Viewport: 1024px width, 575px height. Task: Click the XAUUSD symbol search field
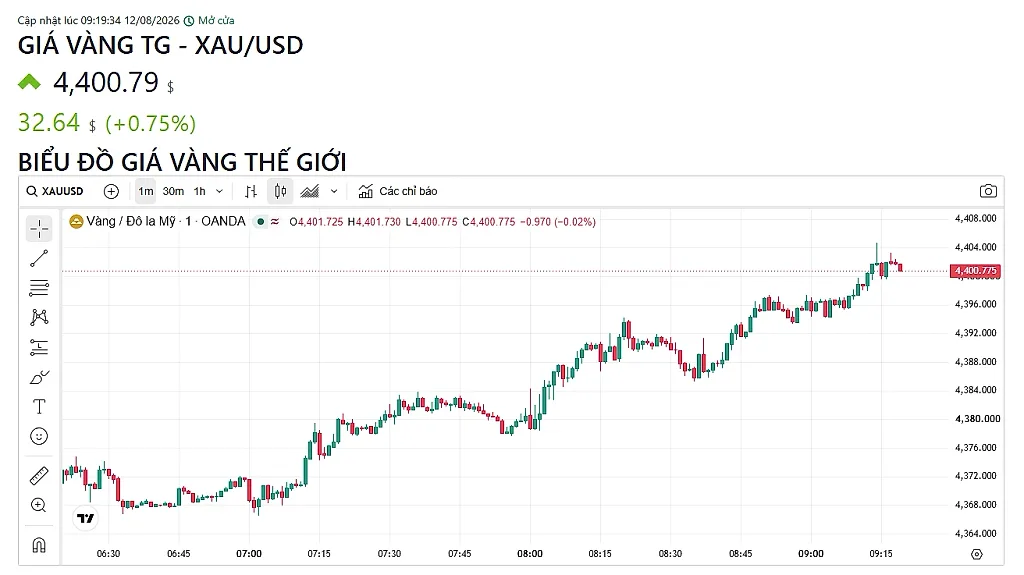tap(55, 191)
